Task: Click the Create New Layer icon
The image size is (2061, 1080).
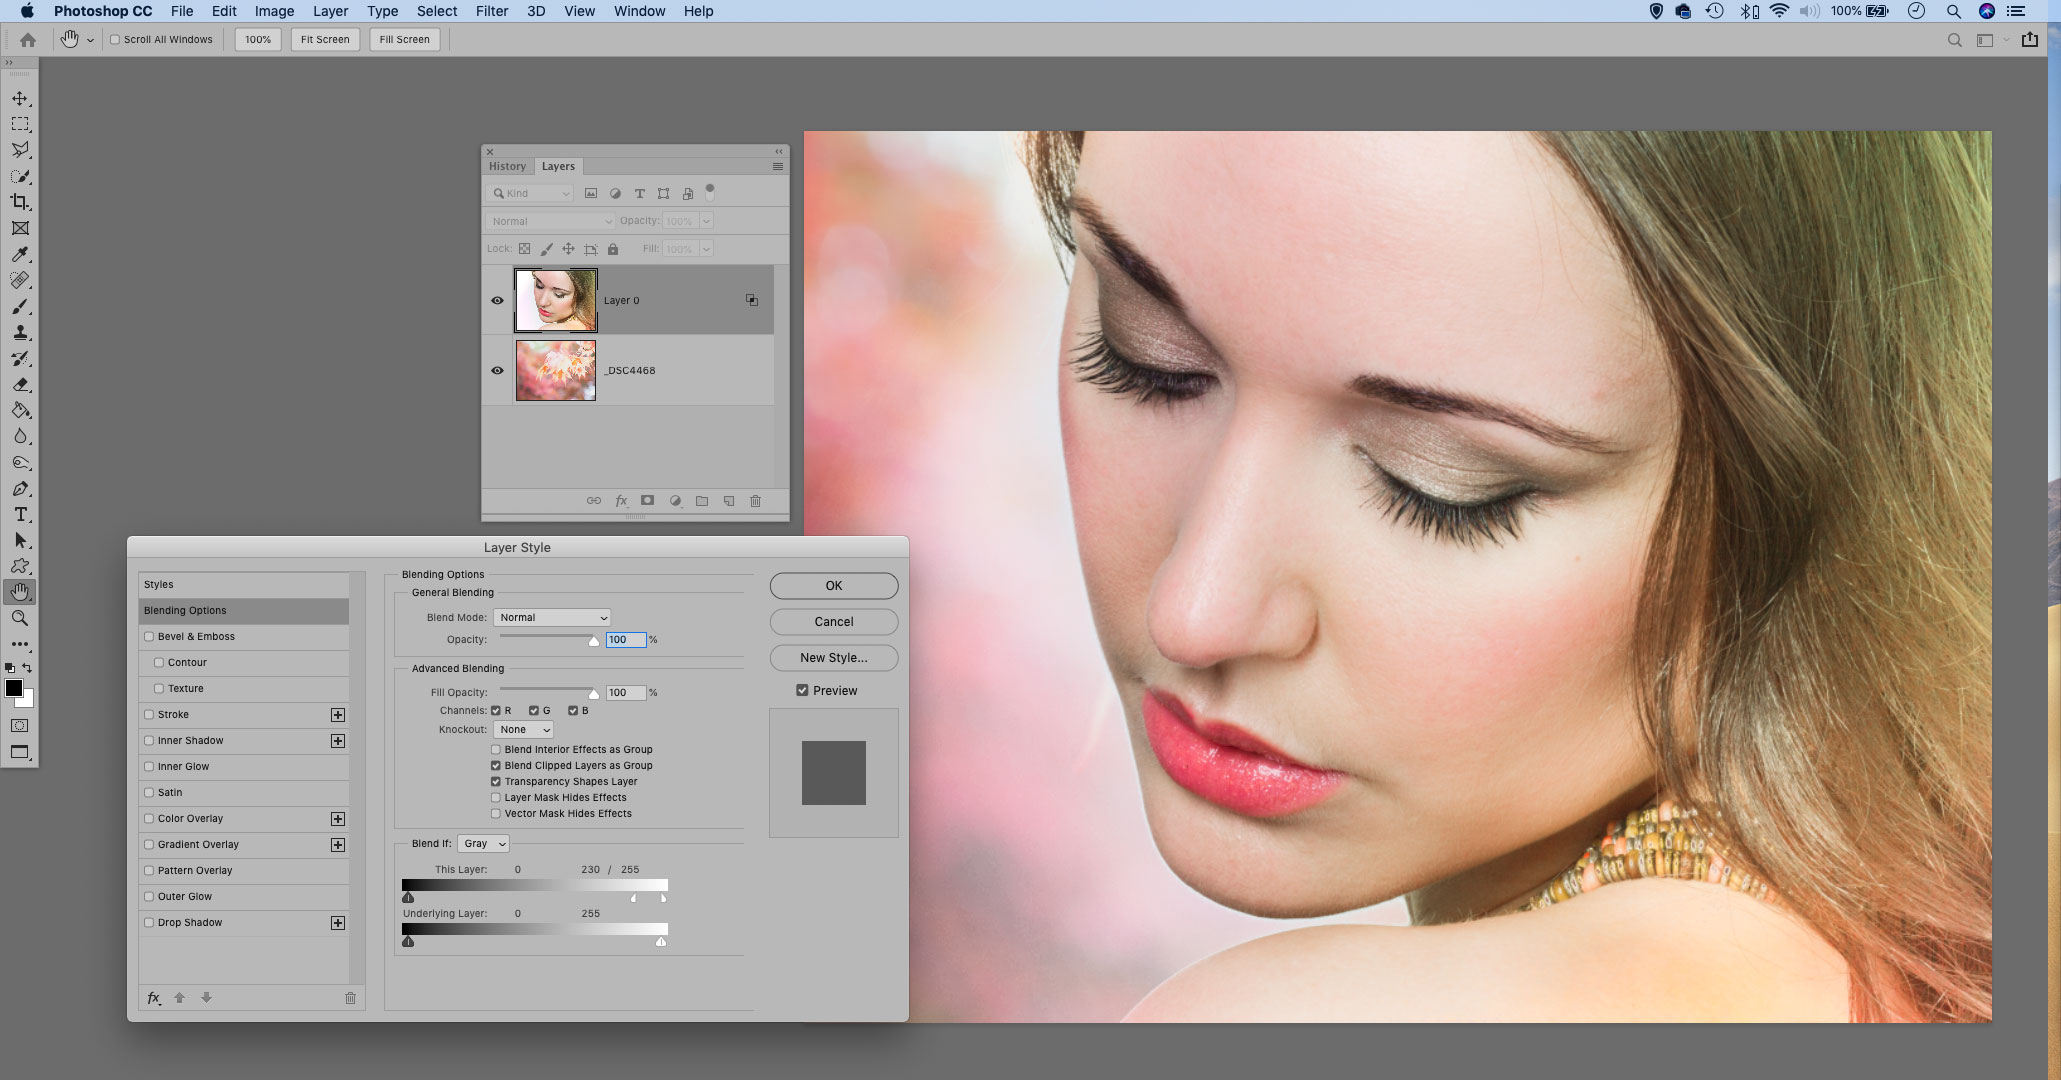Action: pos(728,500)
